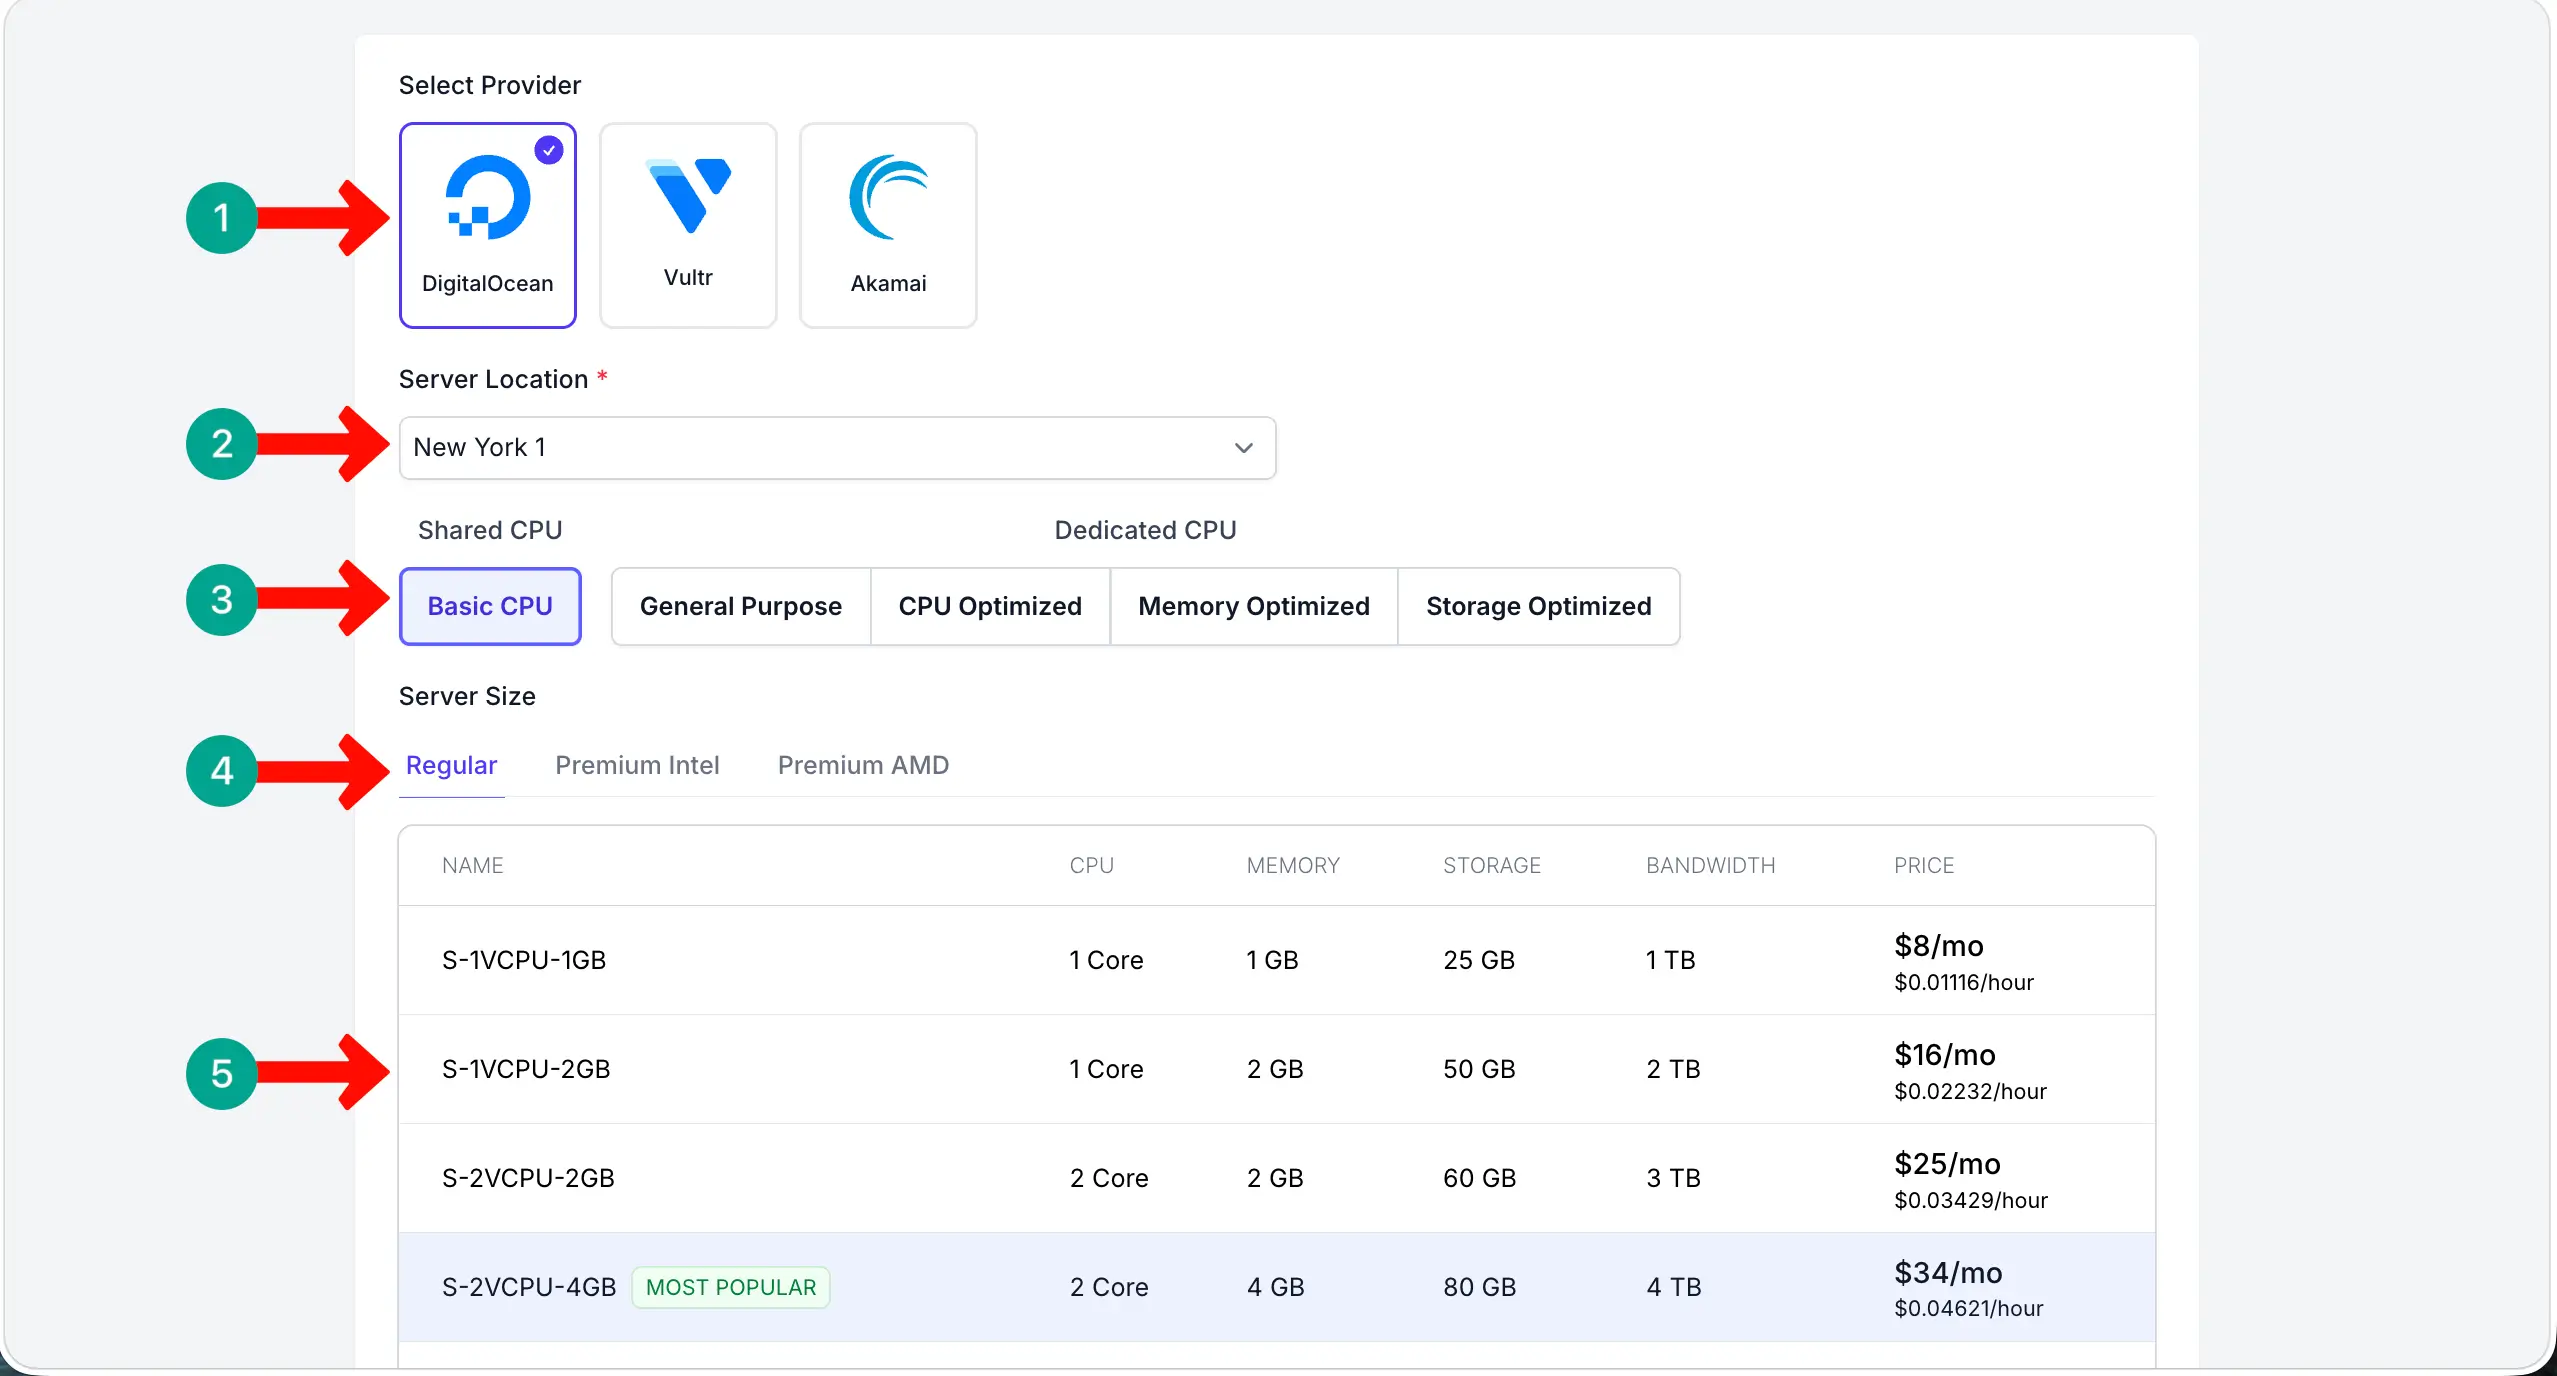Click the Shared CPU label

tap(490, 530)
